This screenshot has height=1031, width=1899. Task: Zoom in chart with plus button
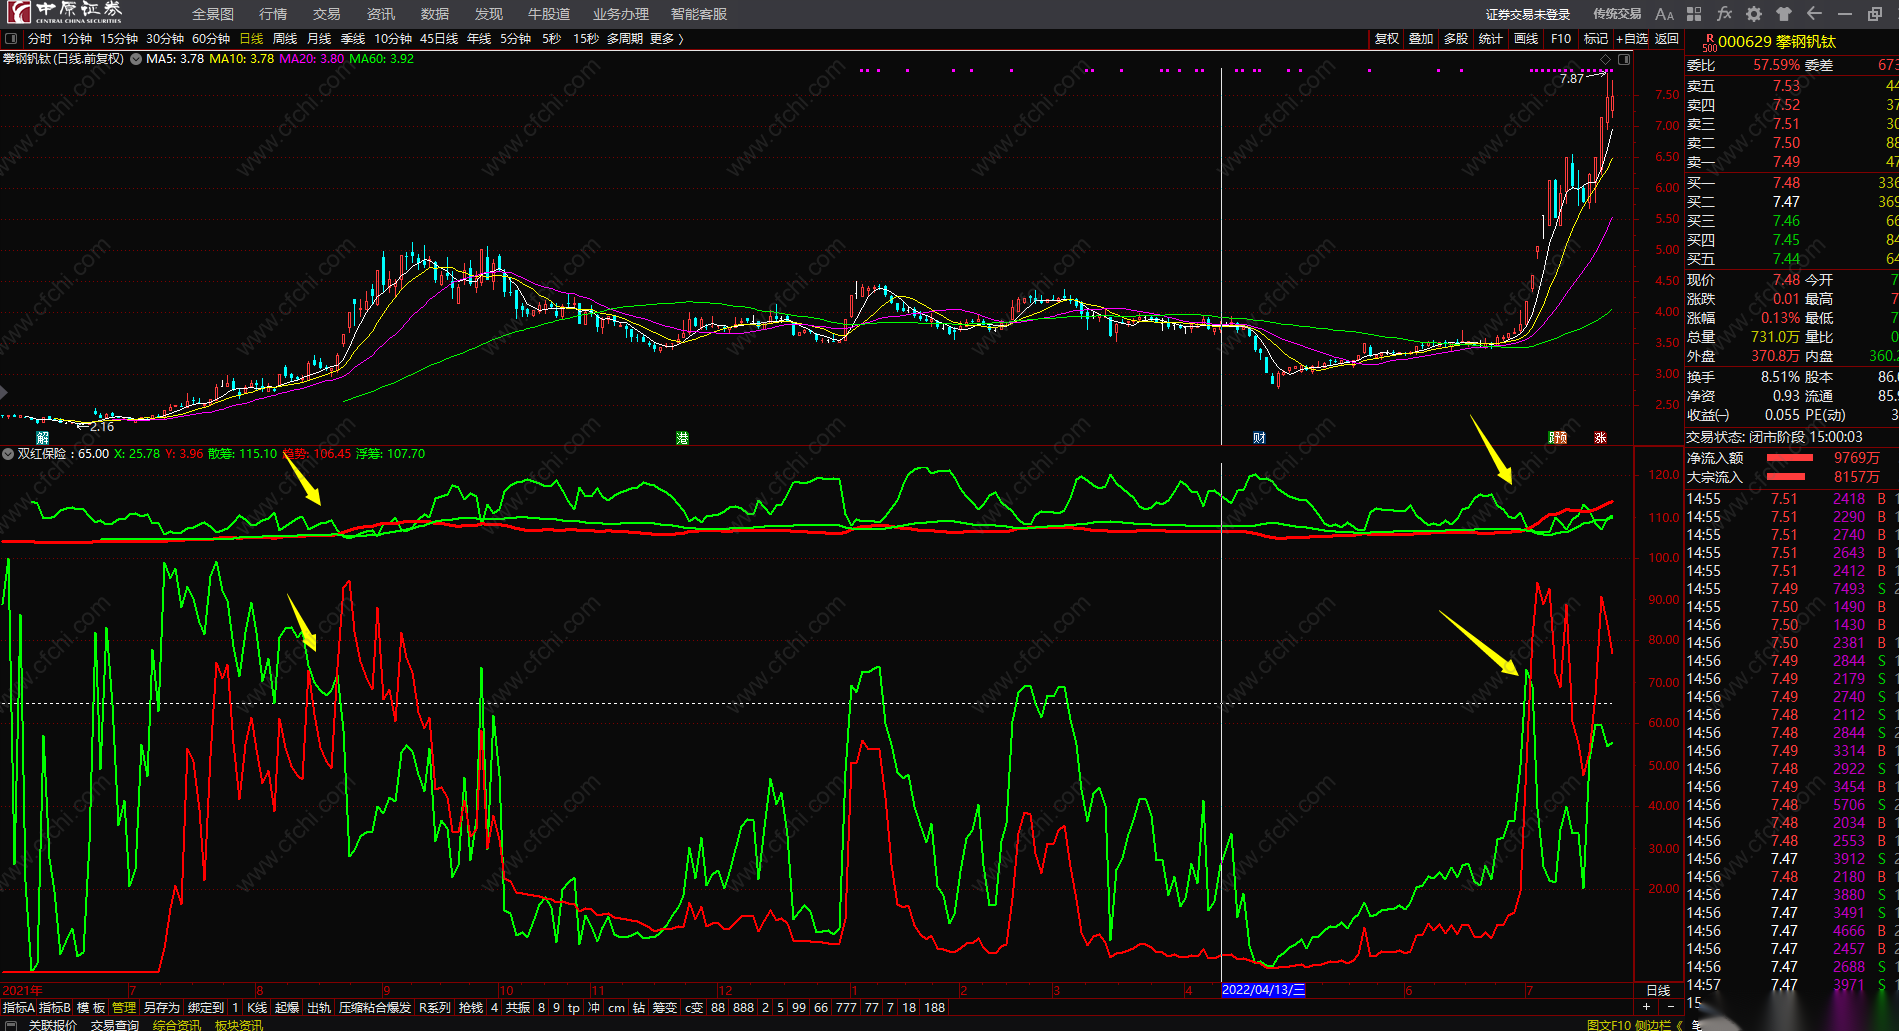[1646, 1007]
